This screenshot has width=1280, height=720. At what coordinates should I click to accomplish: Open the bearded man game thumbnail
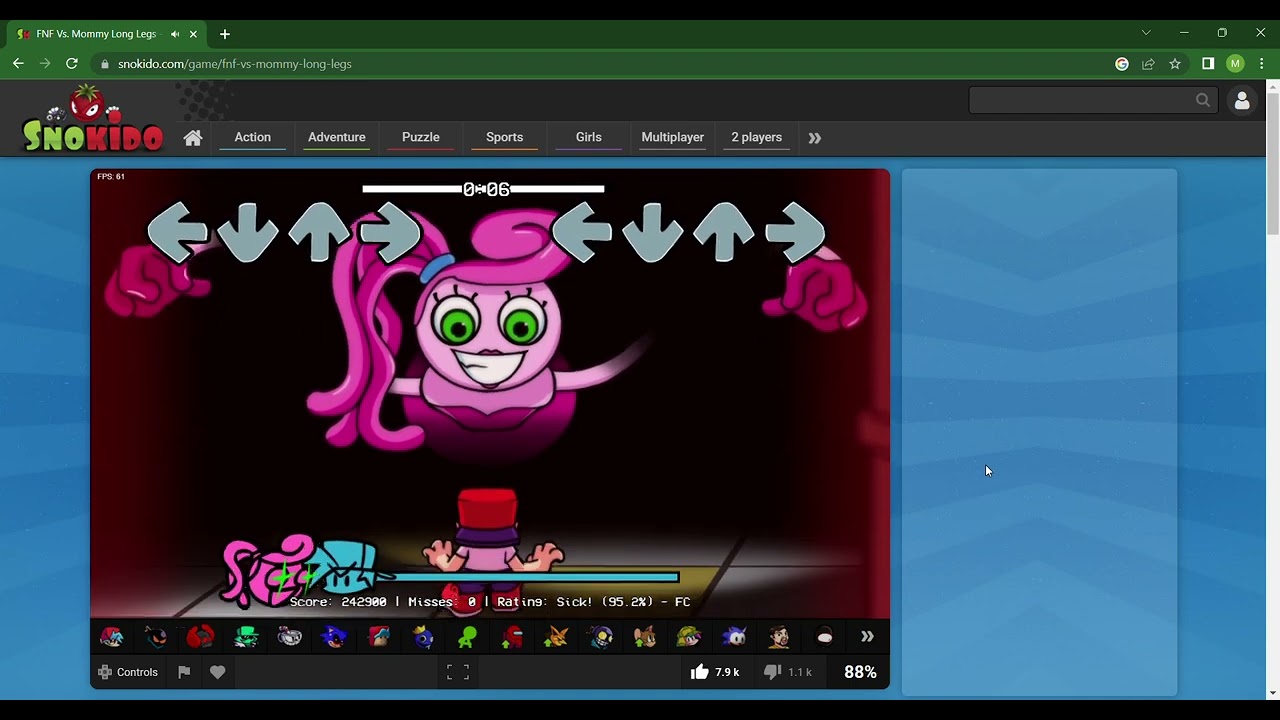tap(779, 636)
